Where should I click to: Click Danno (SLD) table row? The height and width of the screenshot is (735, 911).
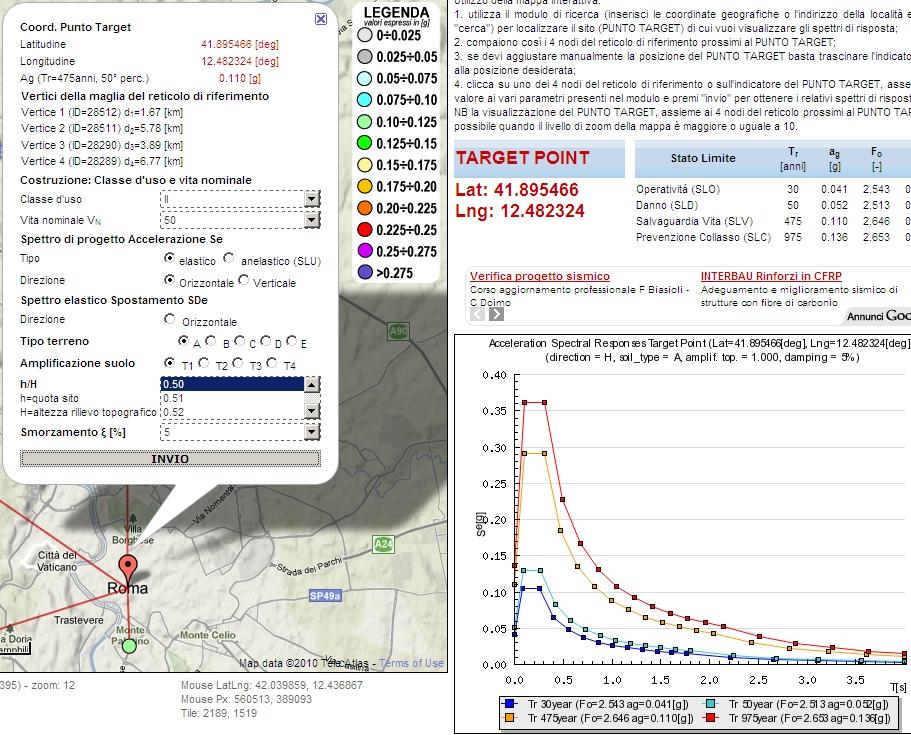click(x=773, y=205)
